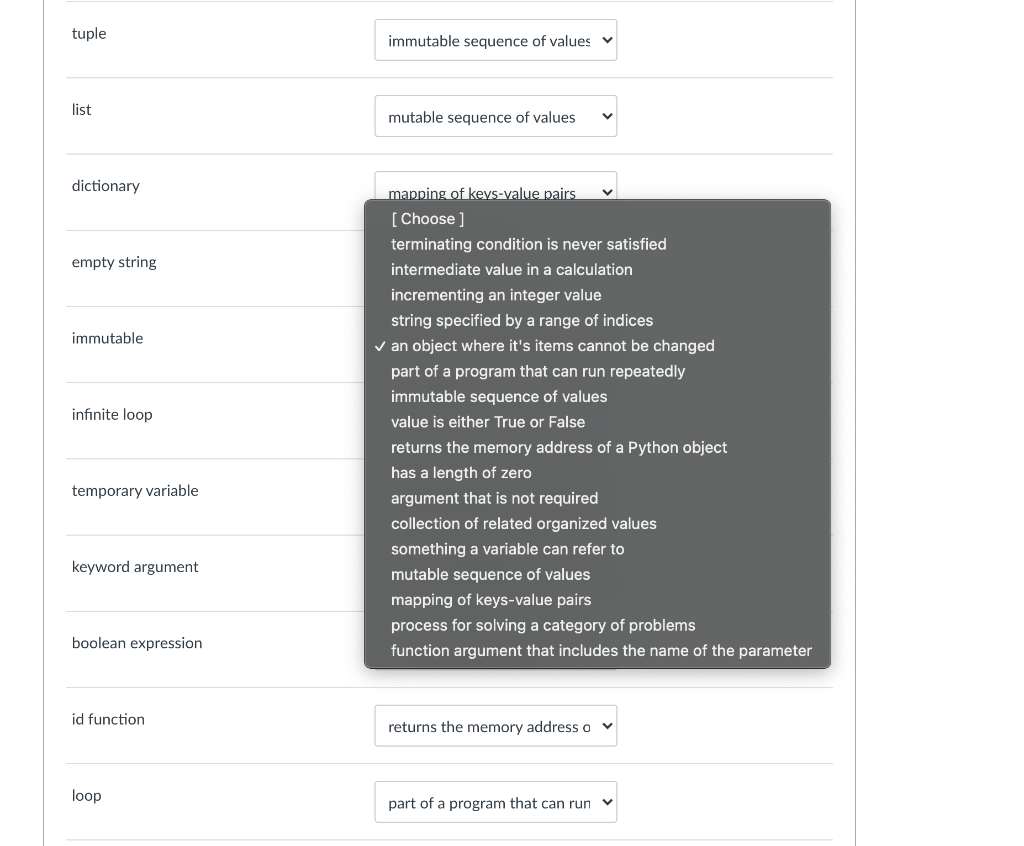Open the tuple answer dropdown
Screen dimensions: 1024x846
click(x=495, y=41)
